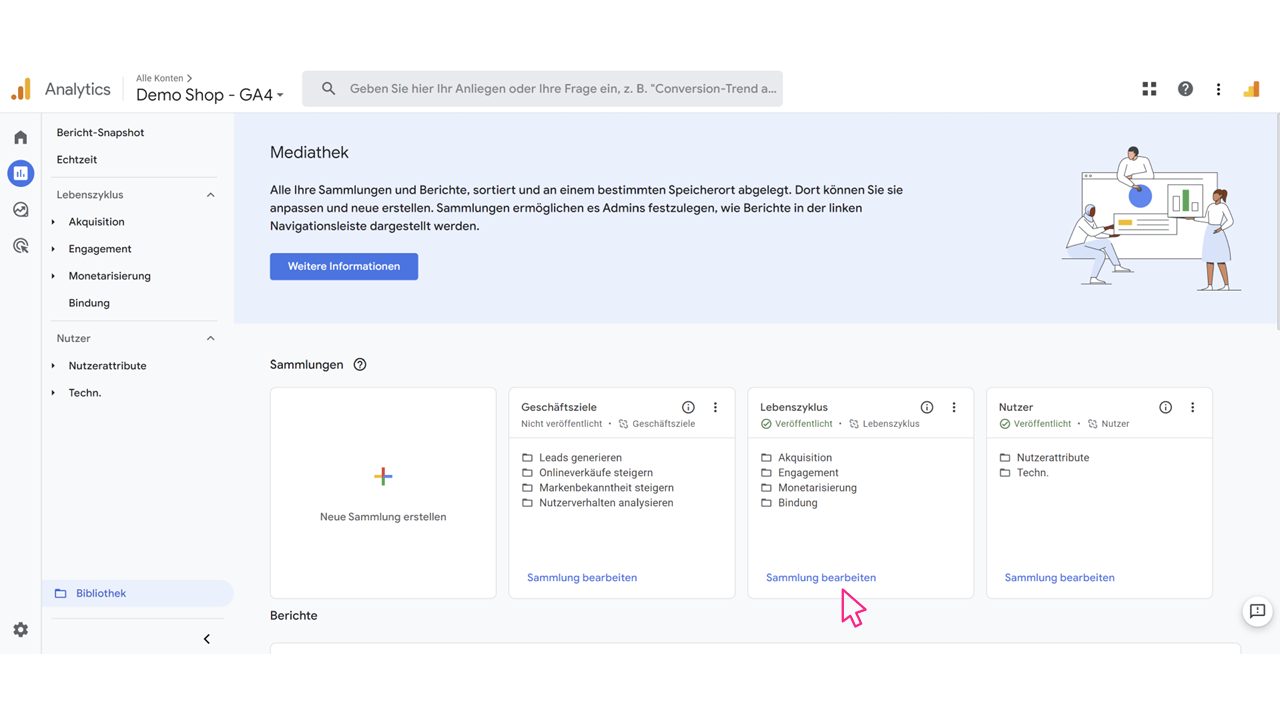Viewport: 1280px width, 720px height.
Task: Open the header three-dot menu
Action: coord(1218,89)
